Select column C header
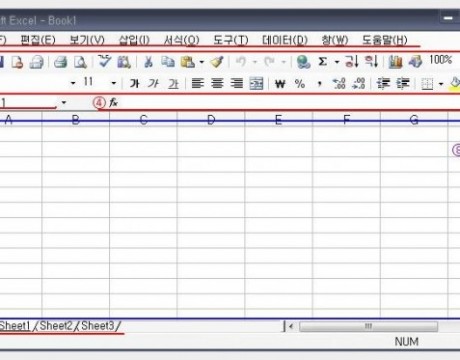The image size is (460, 360). [143, 120]
